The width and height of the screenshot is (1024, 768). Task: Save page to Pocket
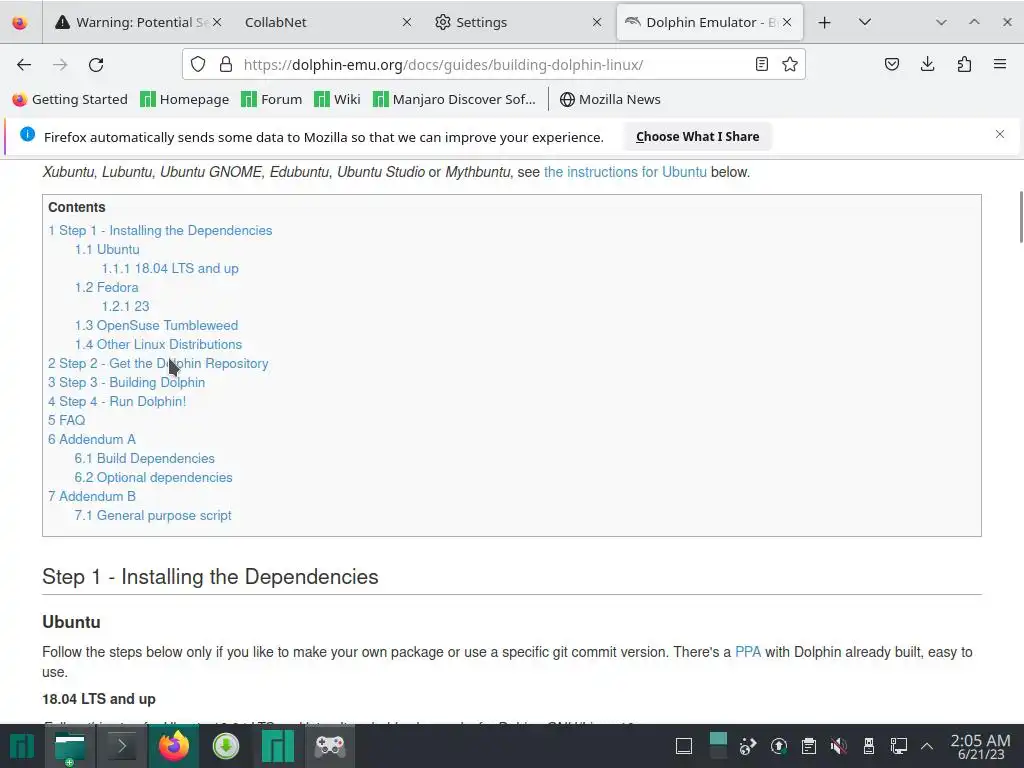(x=891, y=64)
